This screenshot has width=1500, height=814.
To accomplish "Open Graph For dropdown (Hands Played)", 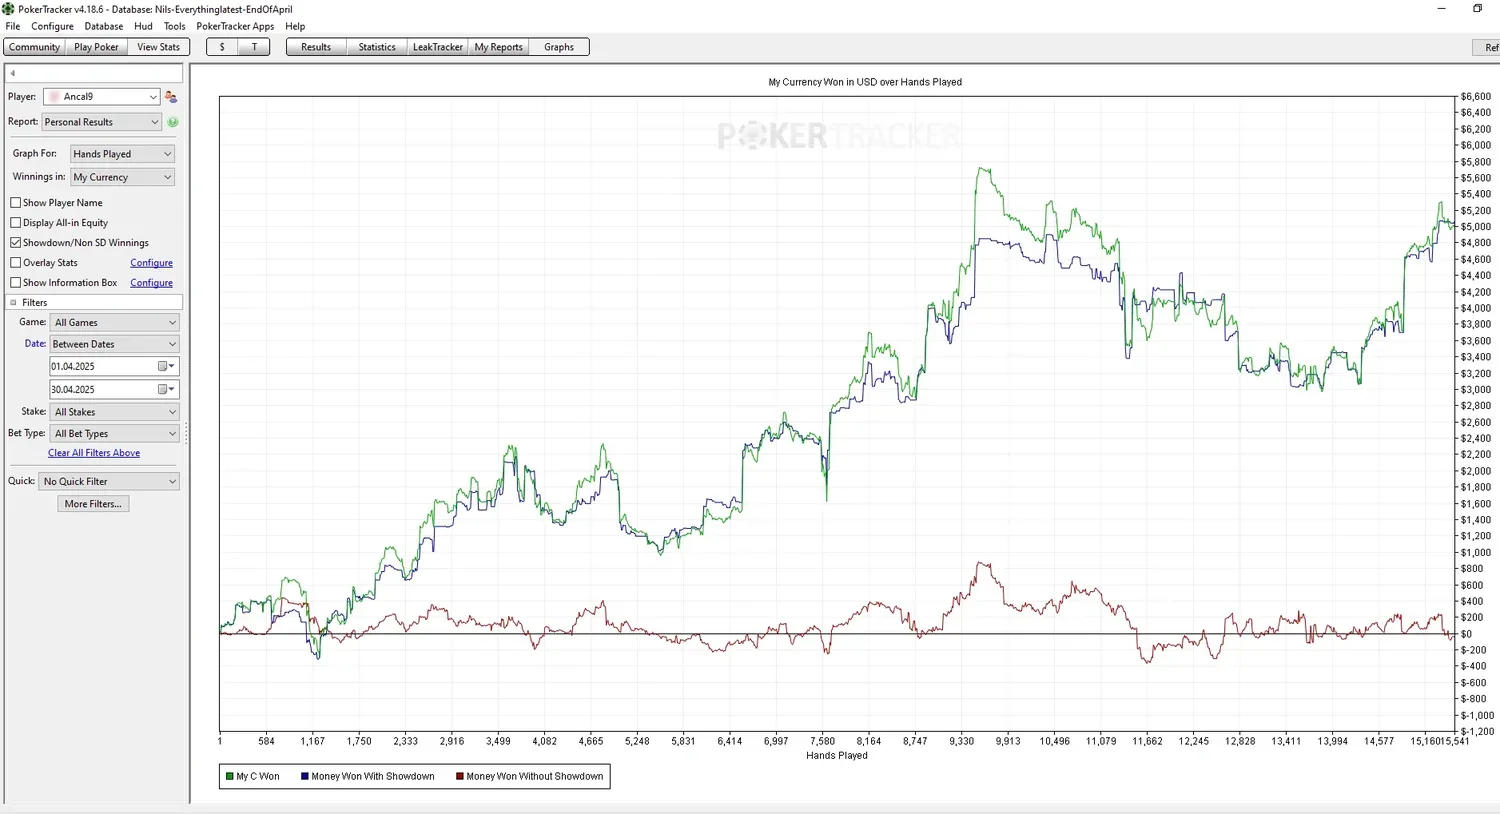I will point(122,154).
